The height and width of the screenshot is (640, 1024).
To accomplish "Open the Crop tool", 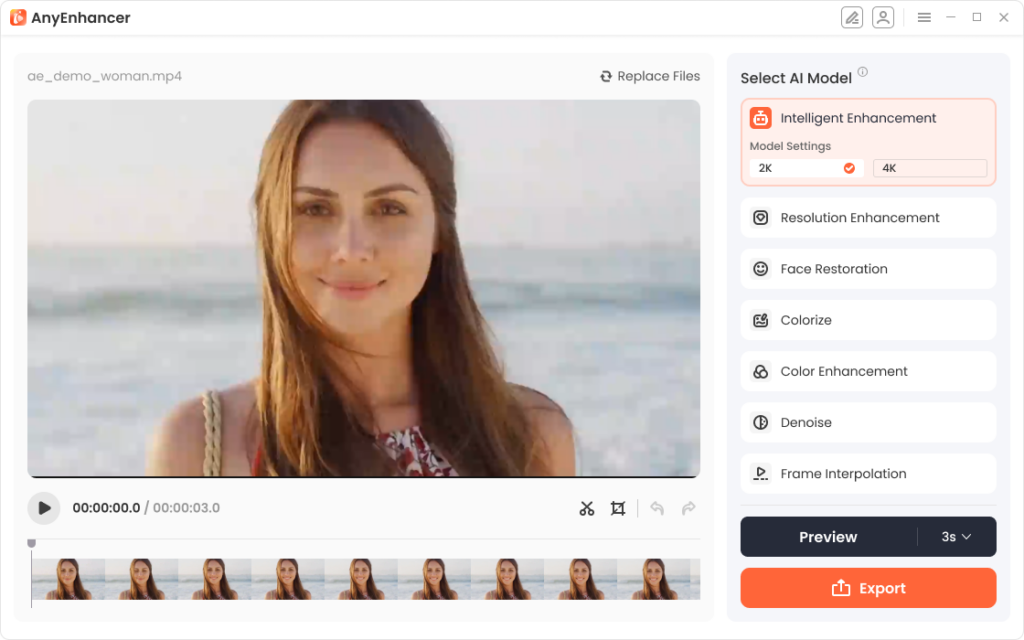I will (x=618, y=508).
